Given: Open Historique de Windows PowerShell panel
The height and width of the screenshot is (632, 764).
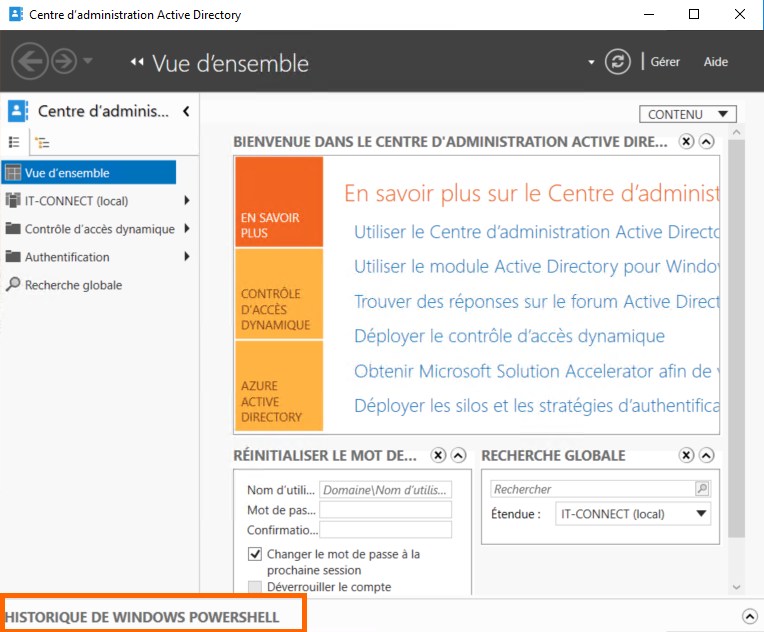Looking at the screenshot, I should [142, 617].
